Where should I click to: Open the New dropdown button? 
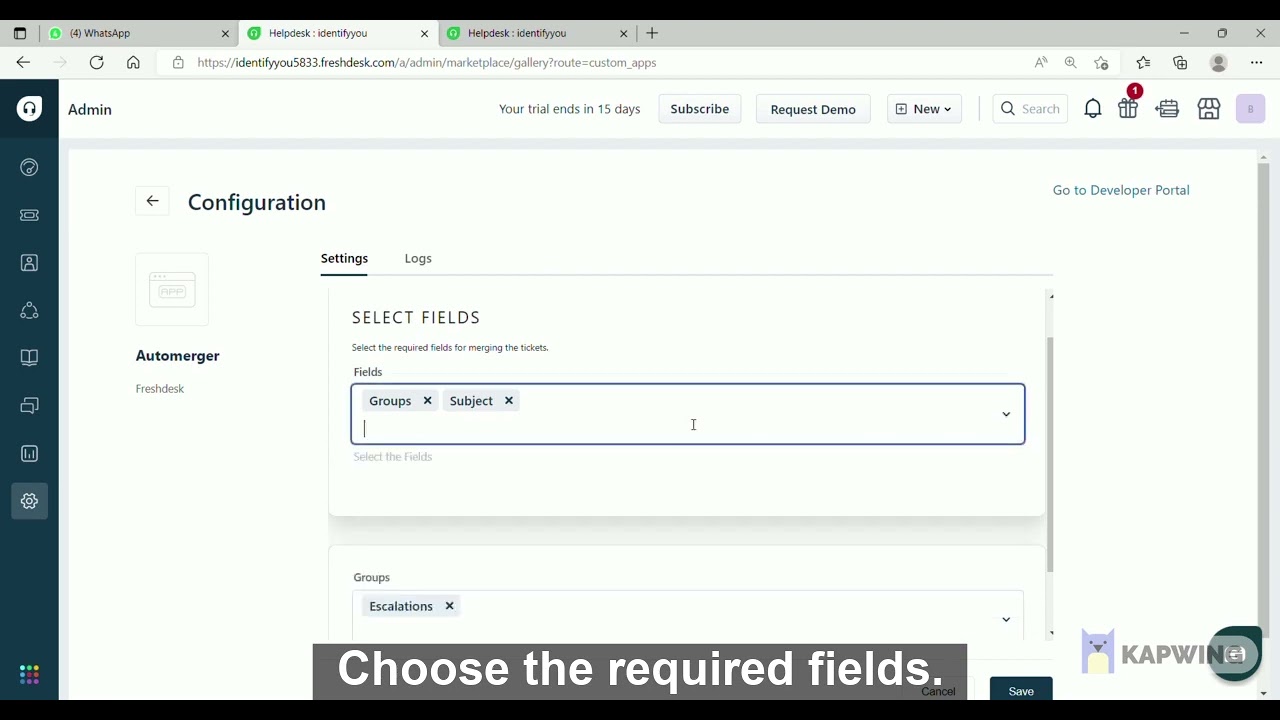[x=924, y=109]
